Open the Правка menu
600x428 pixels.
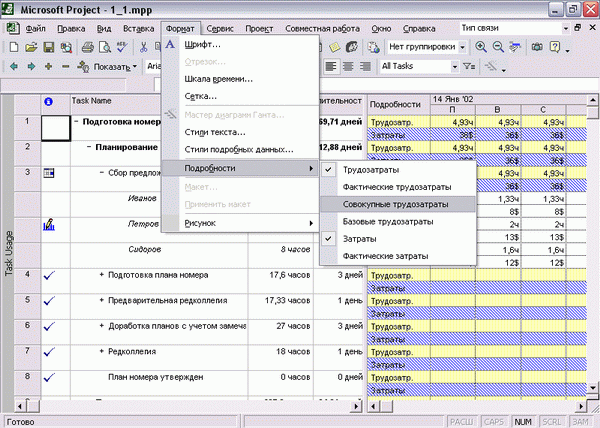(x=71, y=28)
